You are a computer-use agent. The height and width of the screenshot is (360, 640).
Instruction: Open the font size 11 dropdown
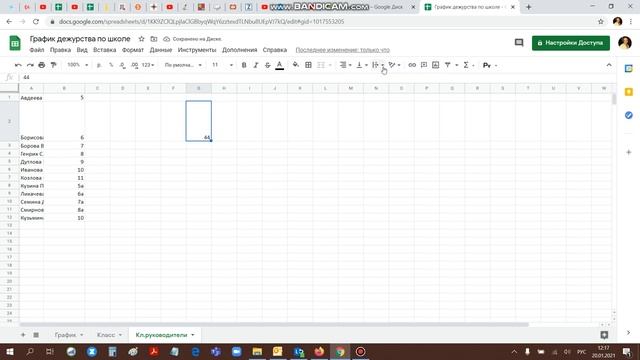tap(222, 65)
